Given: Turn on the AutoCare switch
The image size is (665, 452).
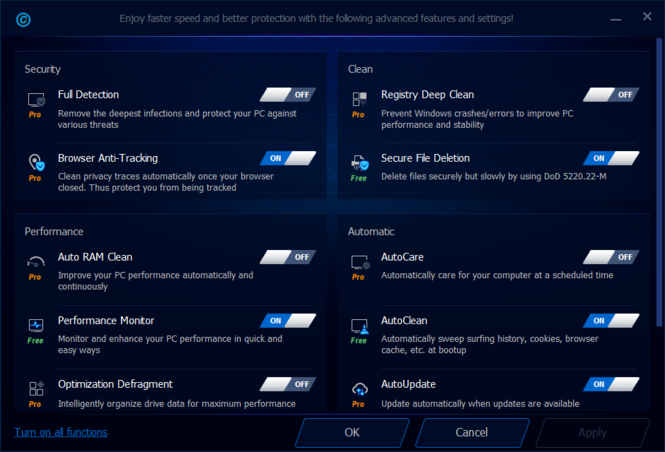Looking at the screenshot, I should click(x=611, y=257).
